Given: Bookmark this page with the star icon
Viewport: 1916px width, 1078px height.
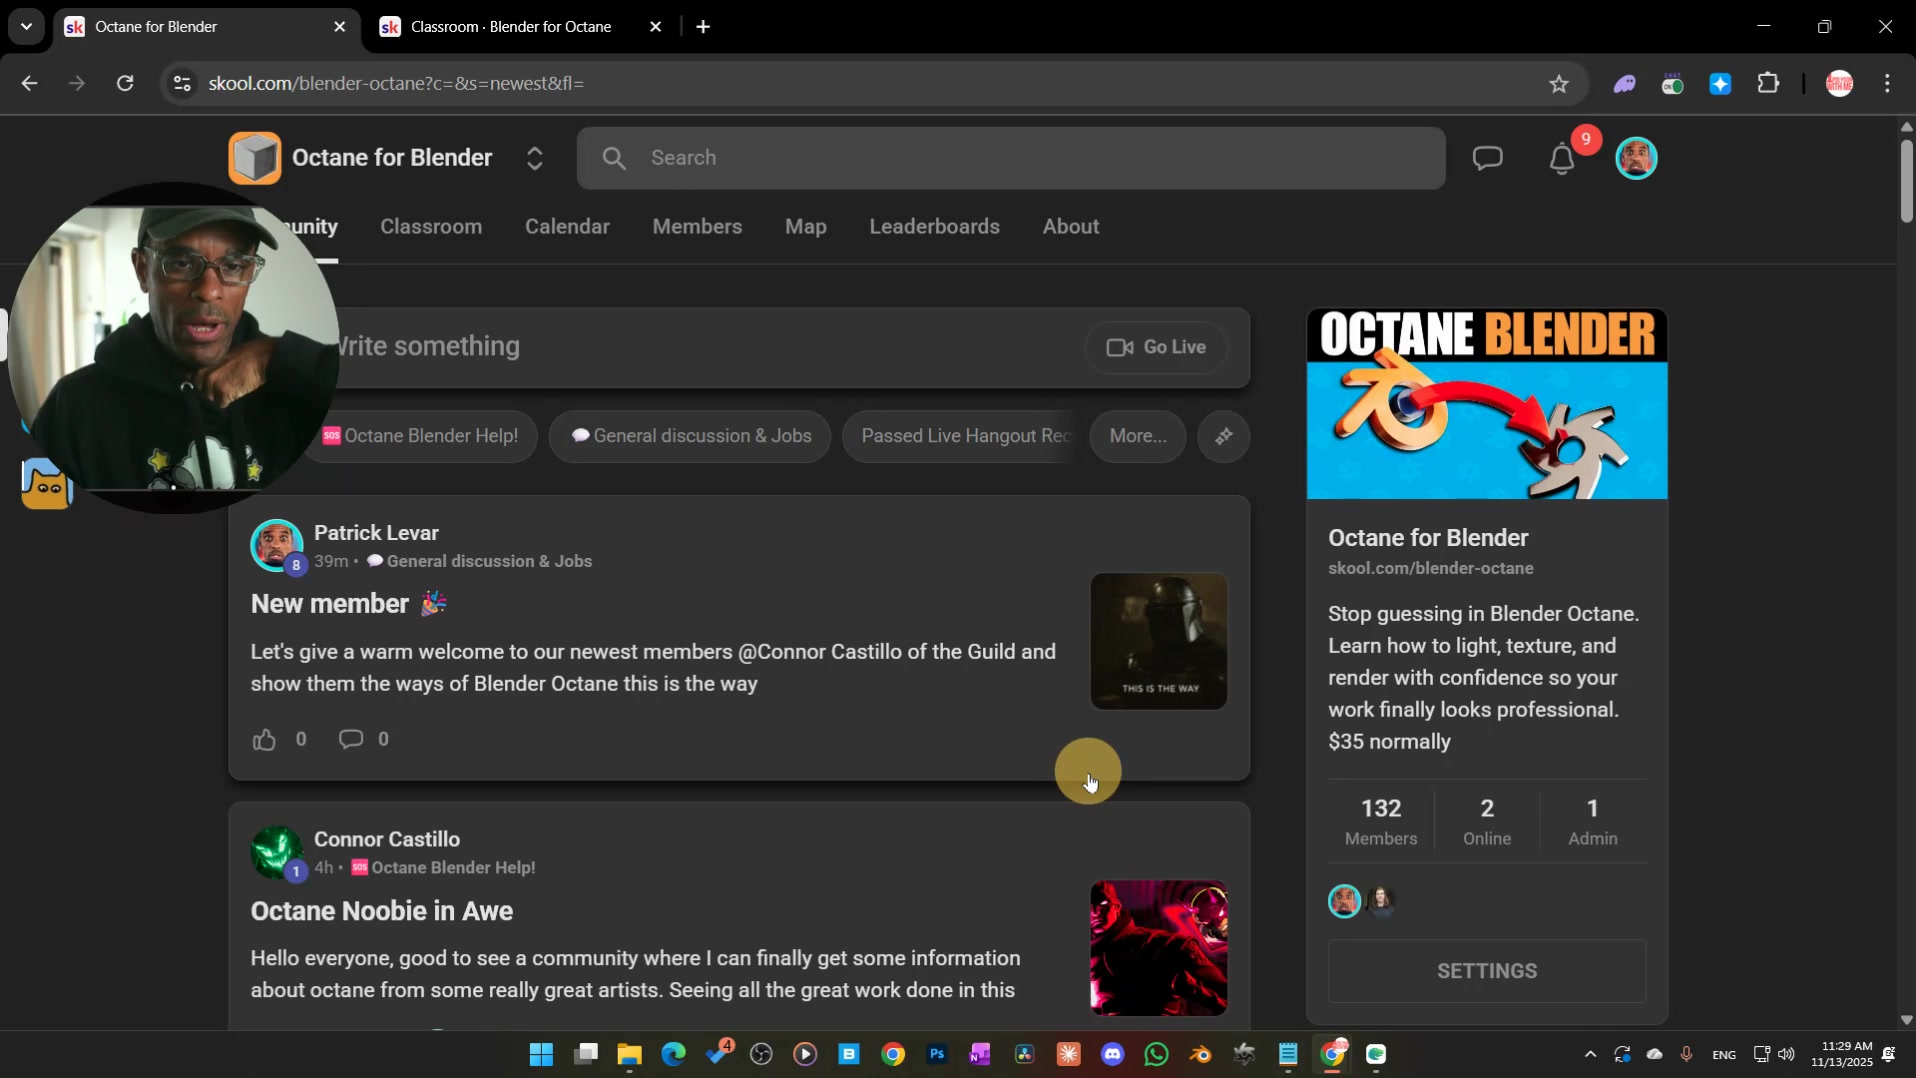Looking at the screenshot, I should coord(1558,84).
